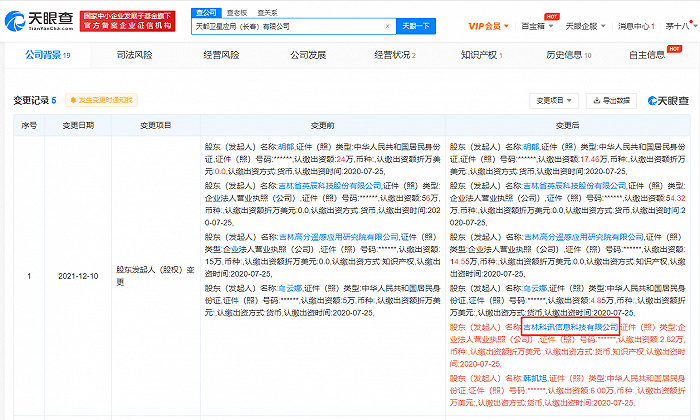The image size is (700, 420).
Task: Click the 变更项目 column header in the table
Action: pyautogui.click(x=156, y=125)
